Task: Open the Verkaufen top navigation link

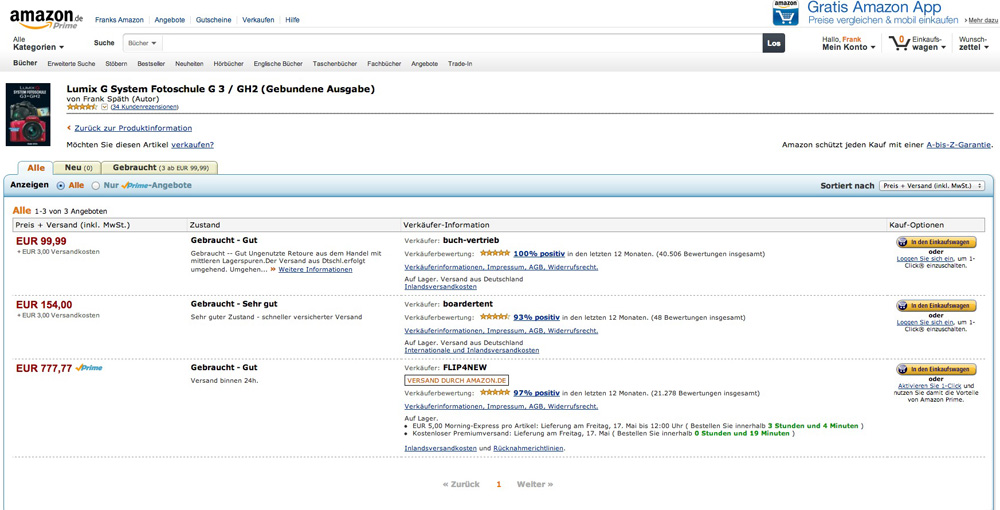Action: tap(258, 20)
